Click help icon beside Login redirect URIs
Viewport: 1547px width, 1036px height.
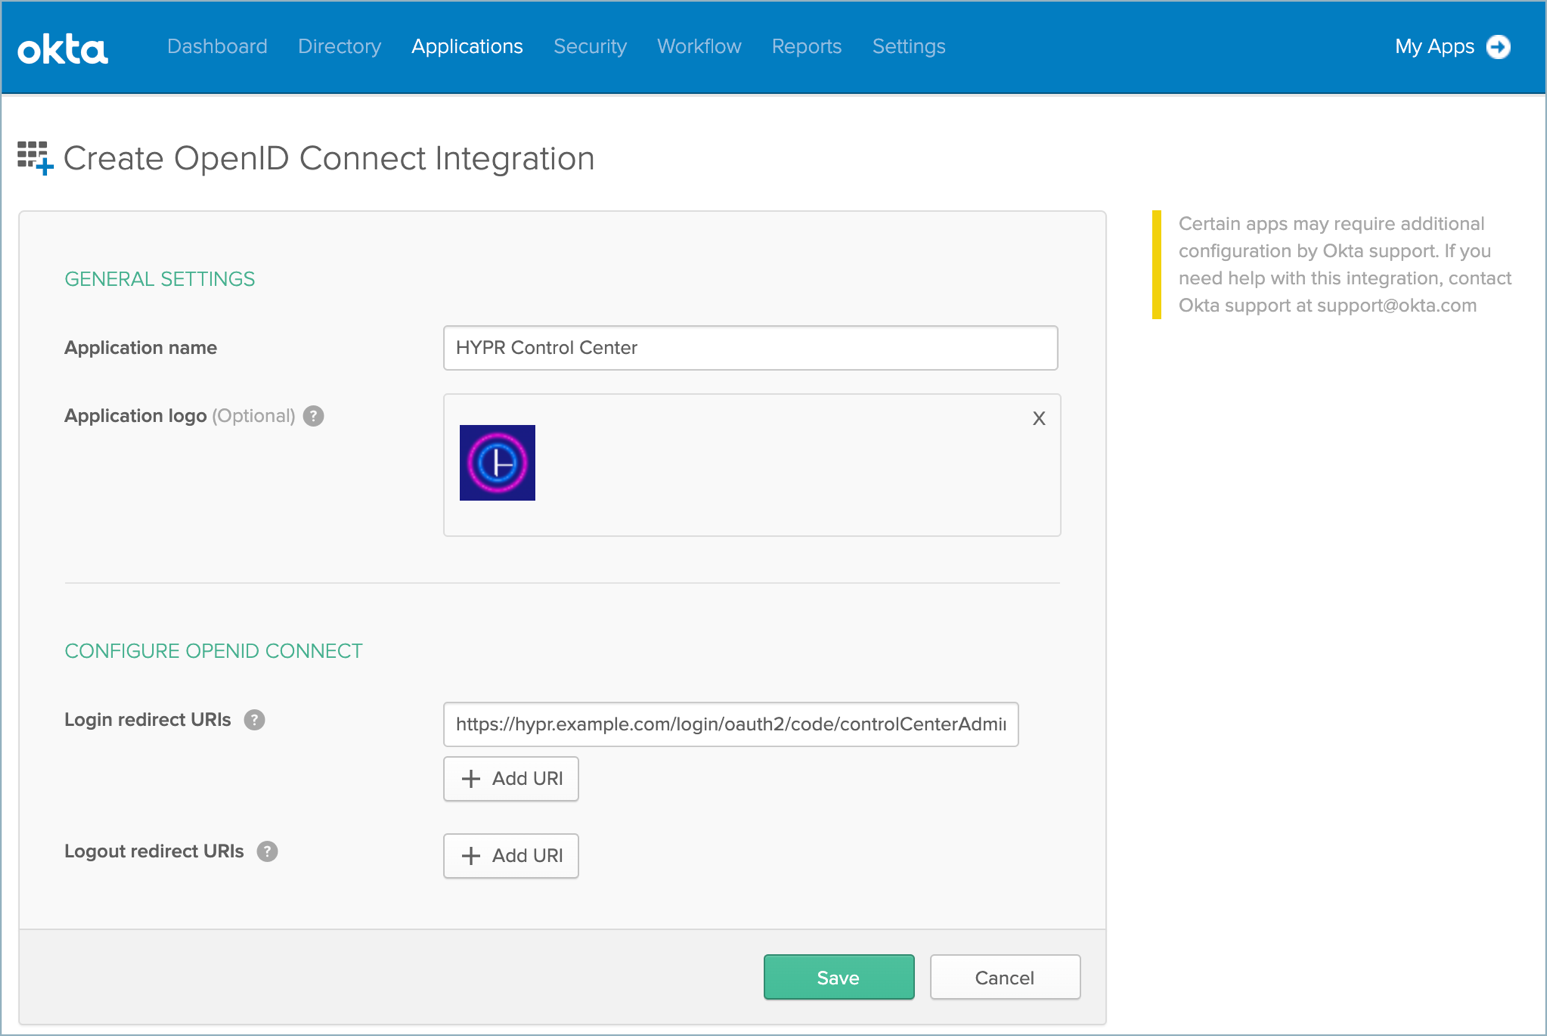point(254,720)
